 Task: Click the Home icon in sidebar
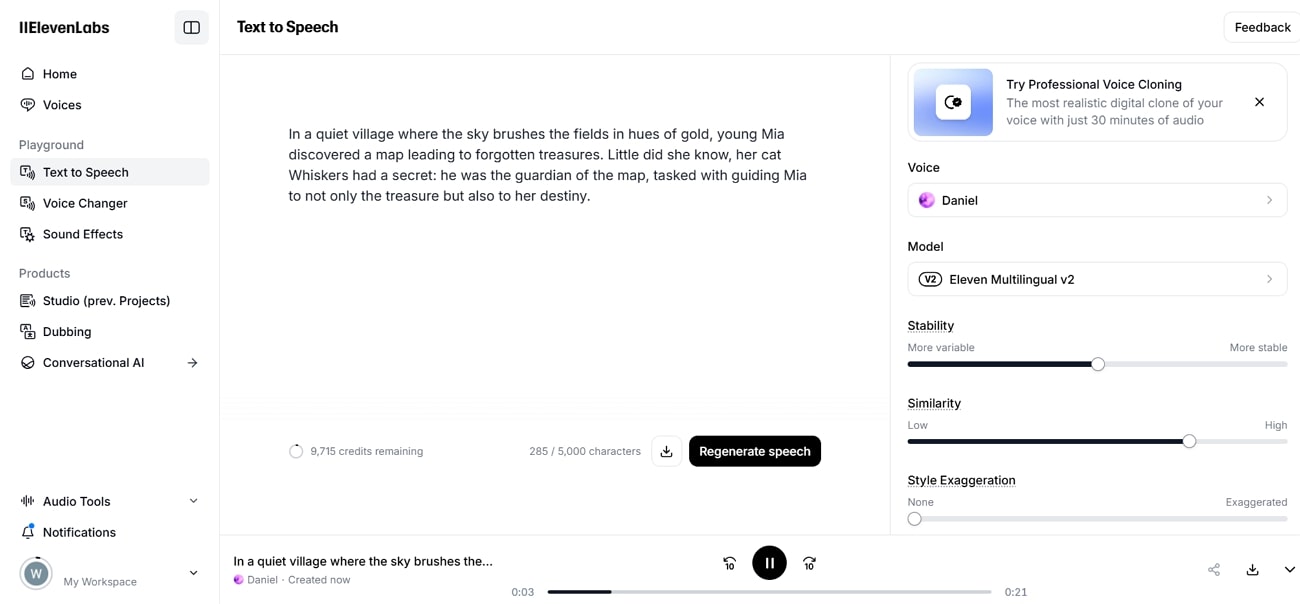[x=28, y=74]
